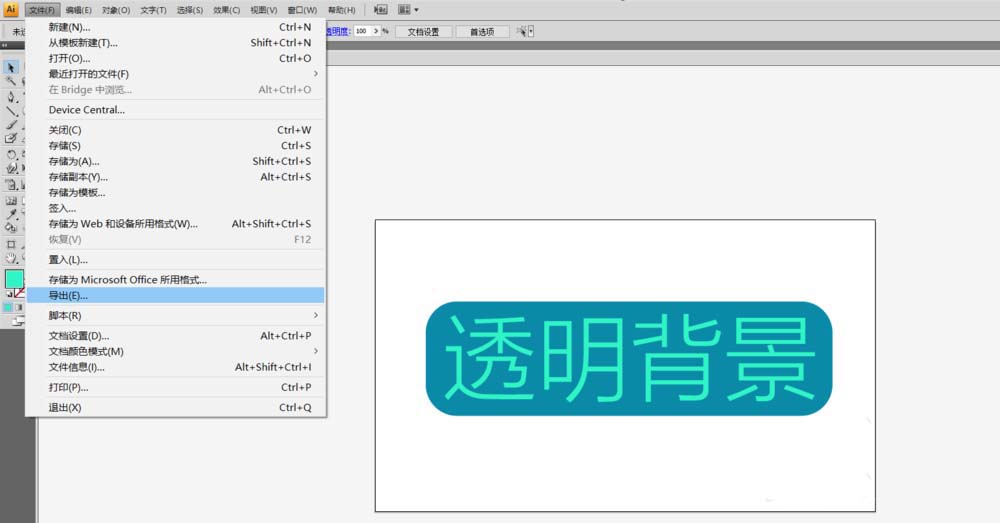Viewport: 1000px width, 523px height.
Task: Click the Go to Bridge icon
Action: (x=382, y=9)
